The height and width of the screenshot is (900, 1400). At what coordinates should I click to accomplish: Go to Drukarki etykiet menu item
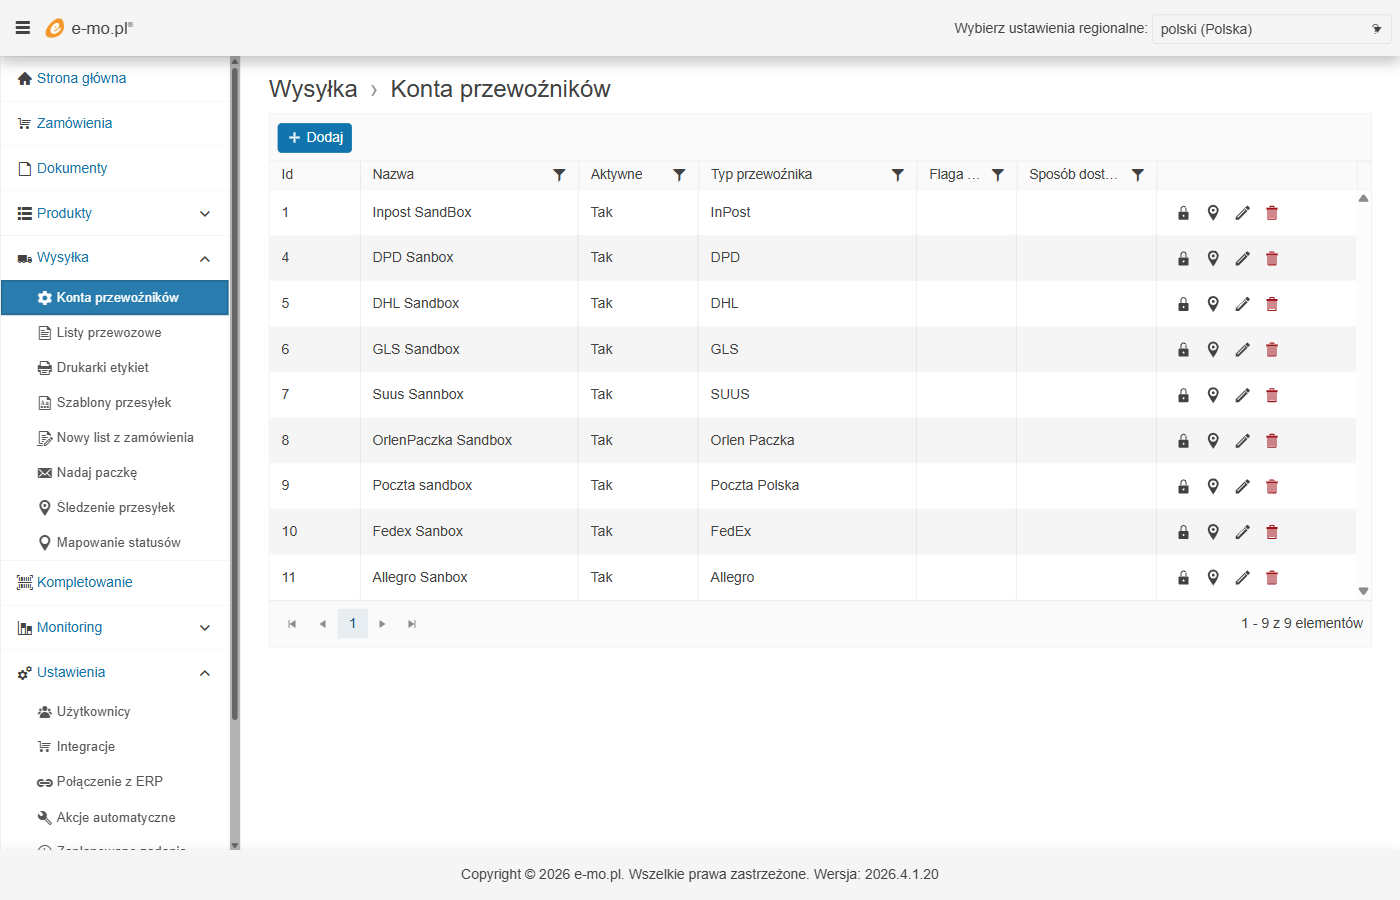click(x=102, y=368)
